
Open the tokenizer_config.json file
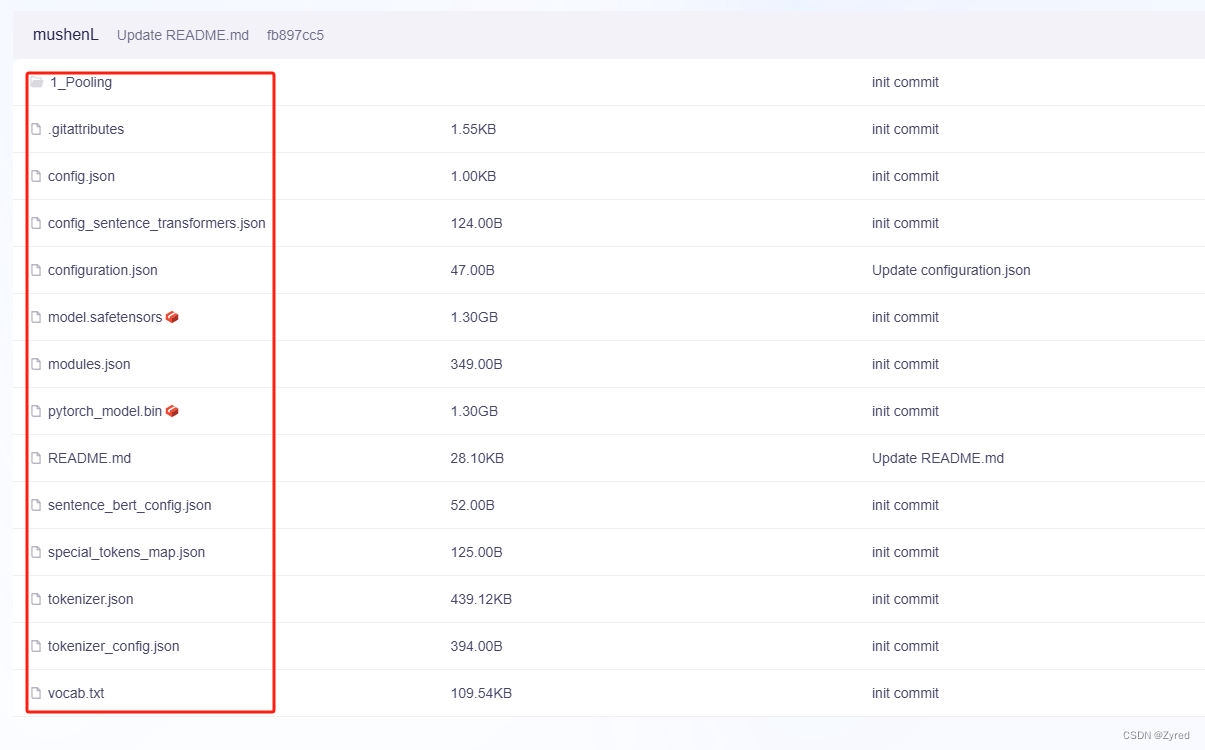(x=114, y=646)
